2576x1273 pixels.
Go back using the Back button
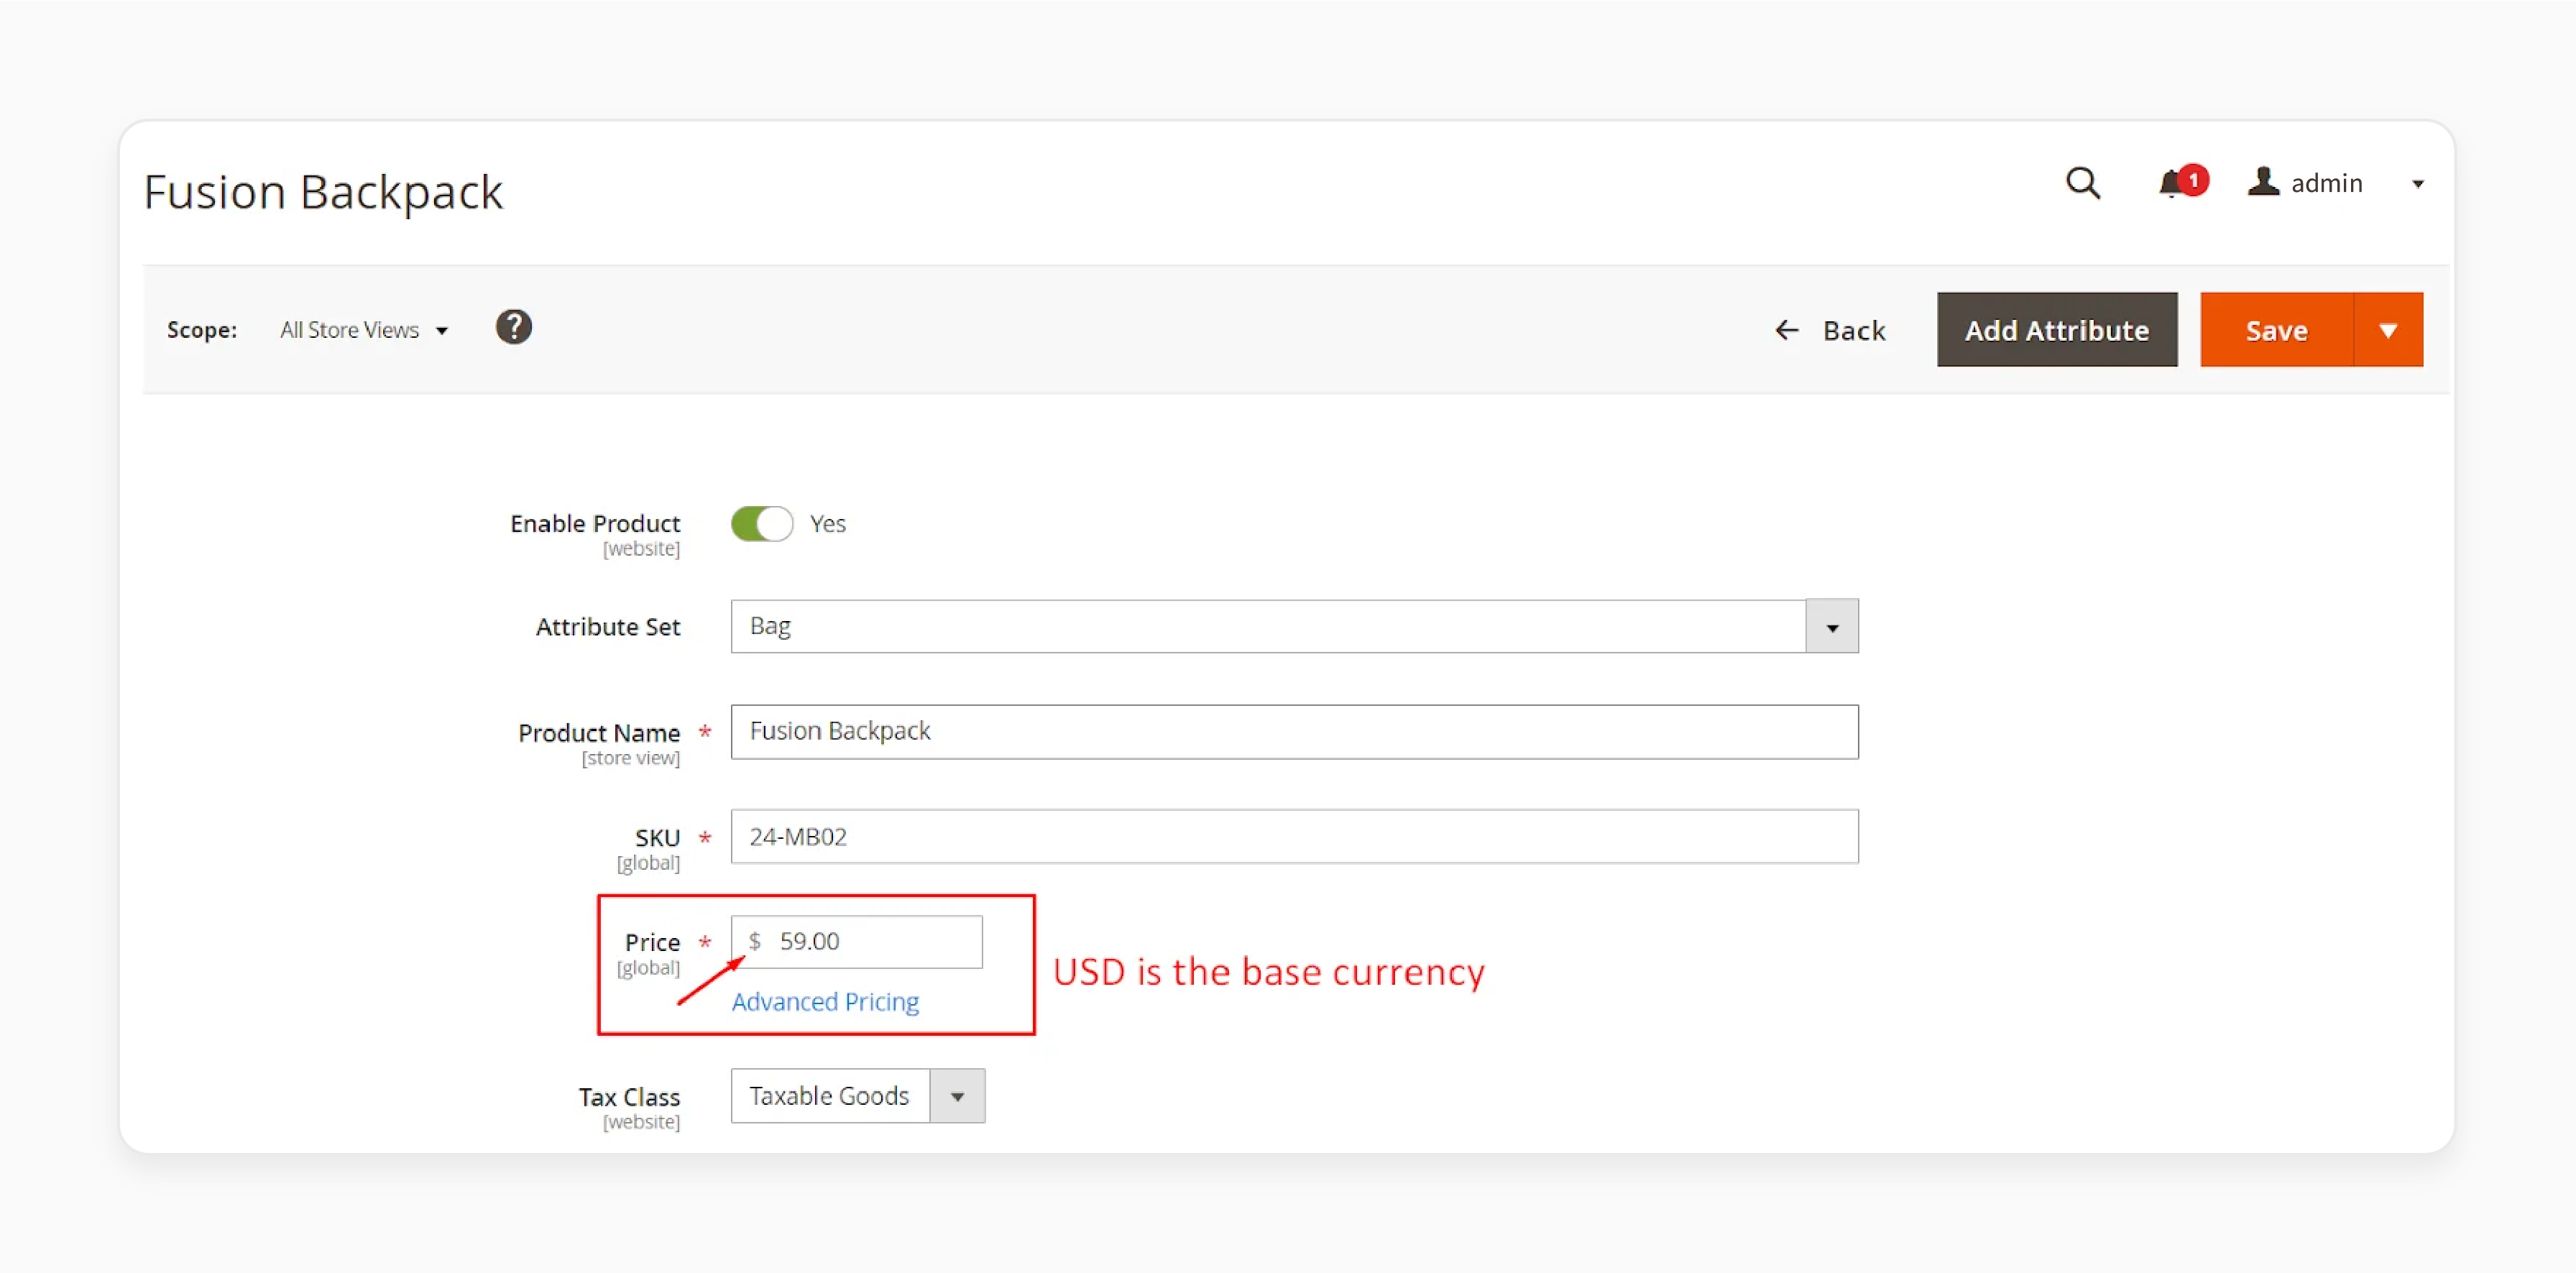1830,330
